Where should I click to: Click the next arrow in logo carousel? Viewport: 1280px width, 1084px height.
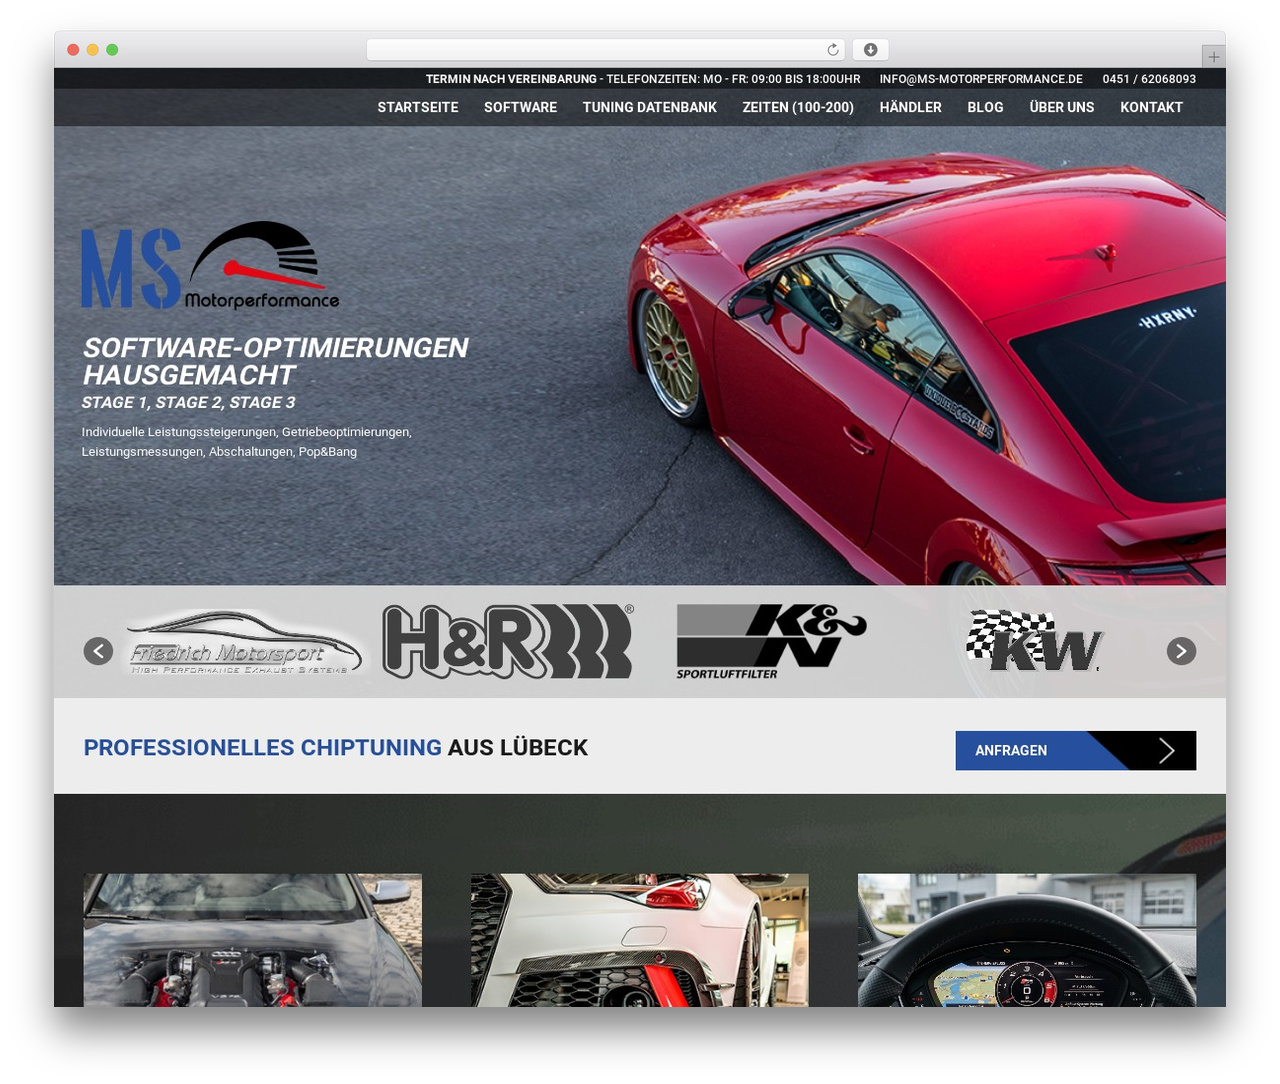coord(1181,651)
